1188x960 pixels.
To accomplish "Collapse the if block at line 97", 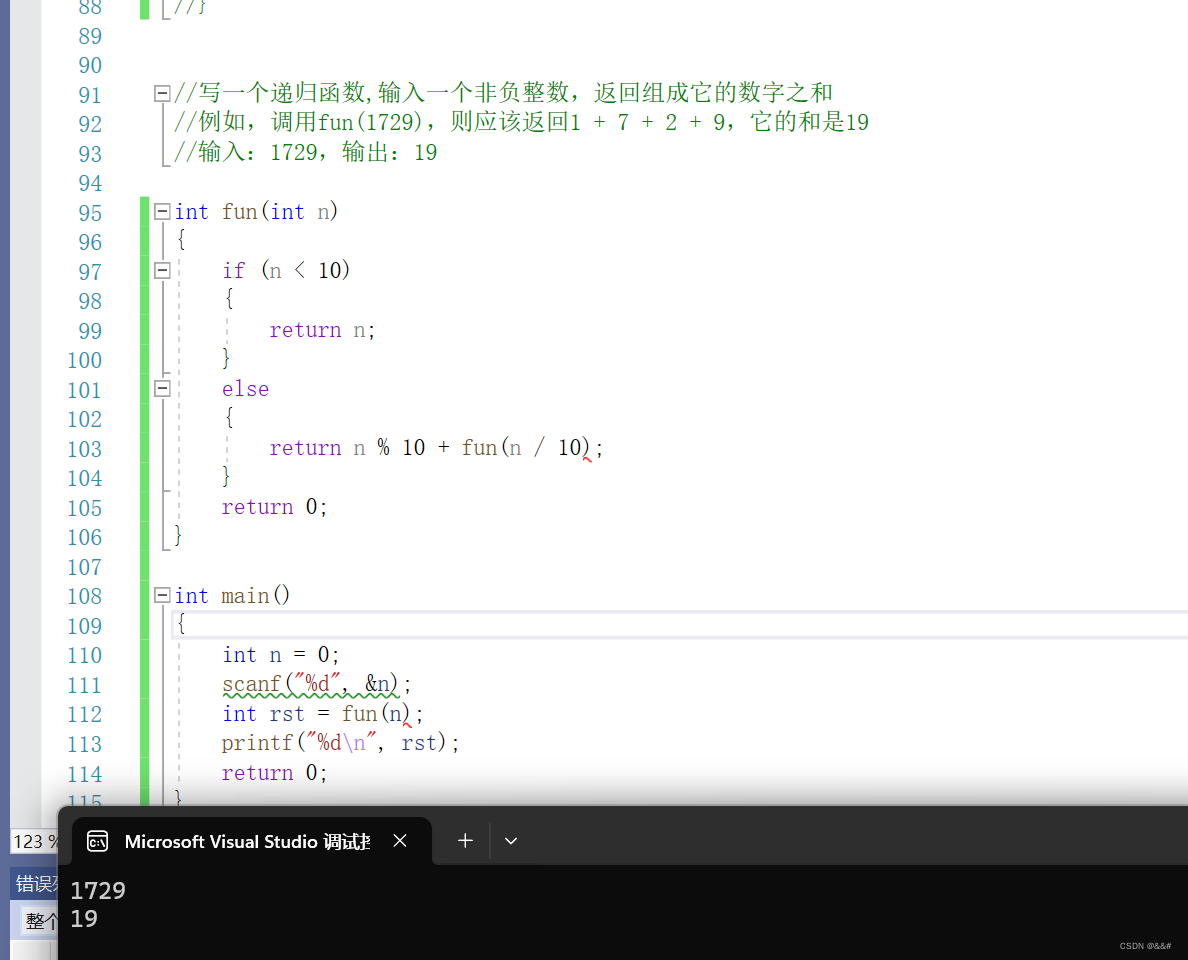I will coord(161,270).
